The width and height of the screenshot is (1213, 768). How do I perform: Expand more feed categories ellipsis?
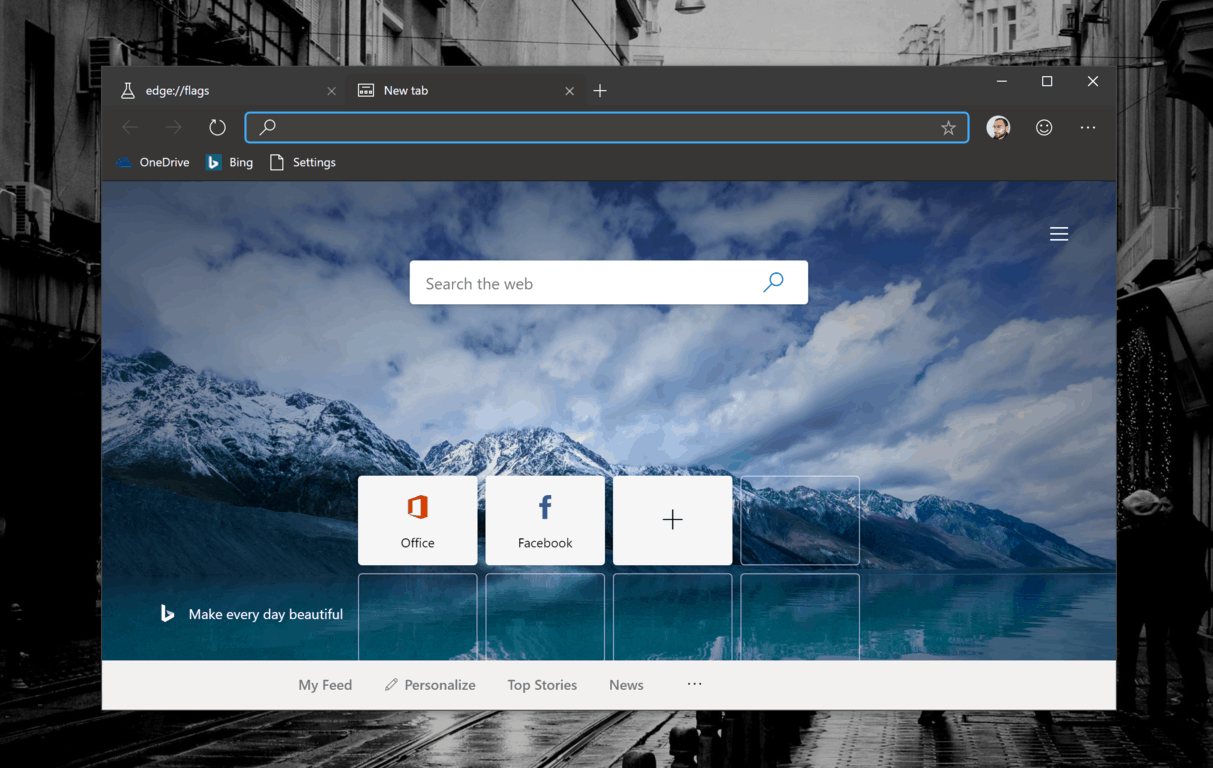point(694,684)
